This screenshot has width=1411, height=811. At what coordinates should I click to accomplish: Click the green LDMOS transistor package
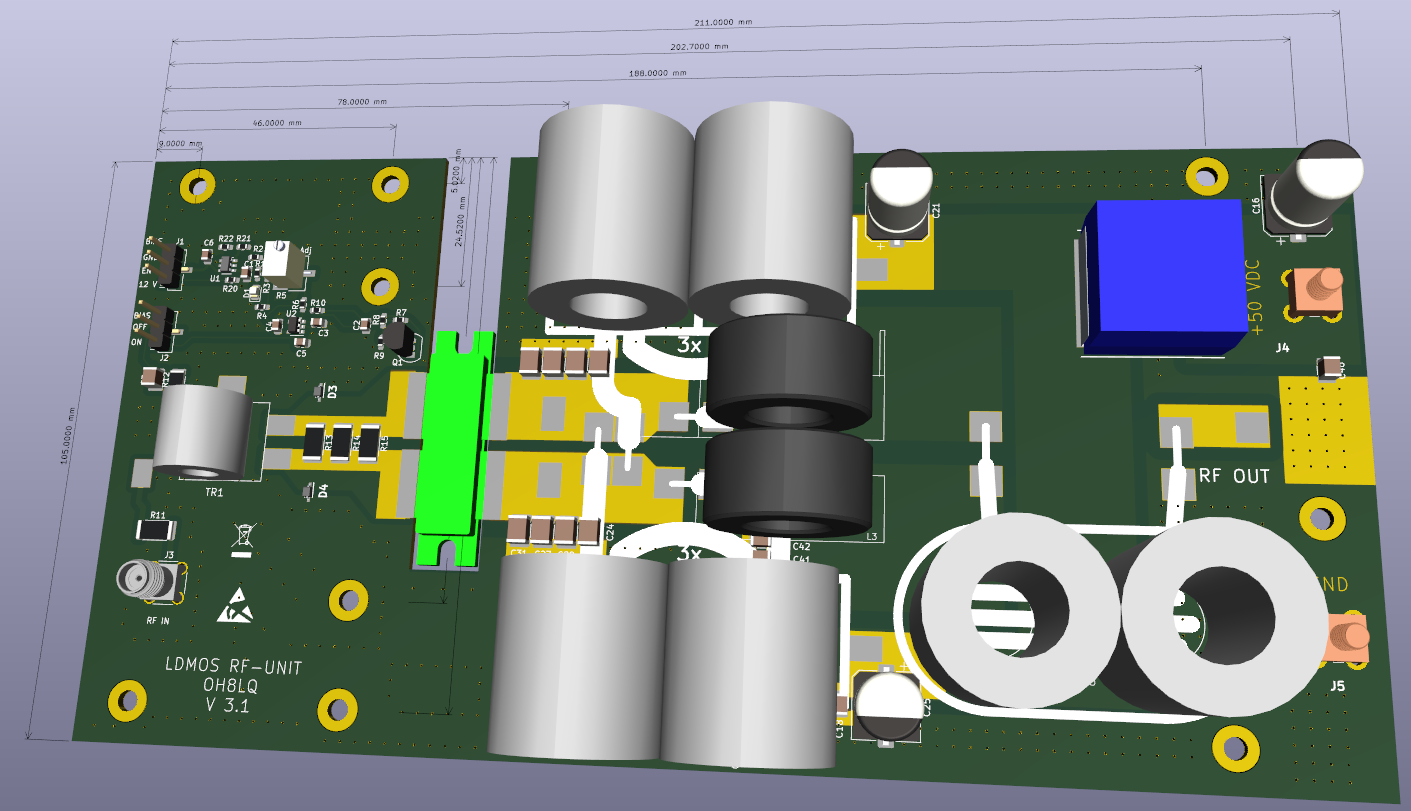[x=453, y=449]
